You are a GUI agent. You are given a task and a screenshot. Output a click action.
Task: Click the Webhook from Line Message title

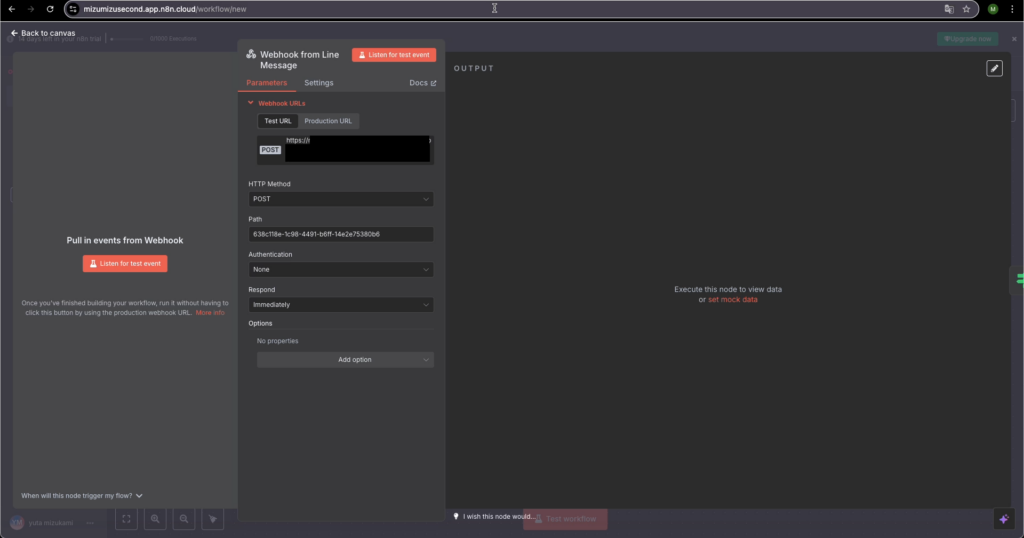click(x=299, y=60)
